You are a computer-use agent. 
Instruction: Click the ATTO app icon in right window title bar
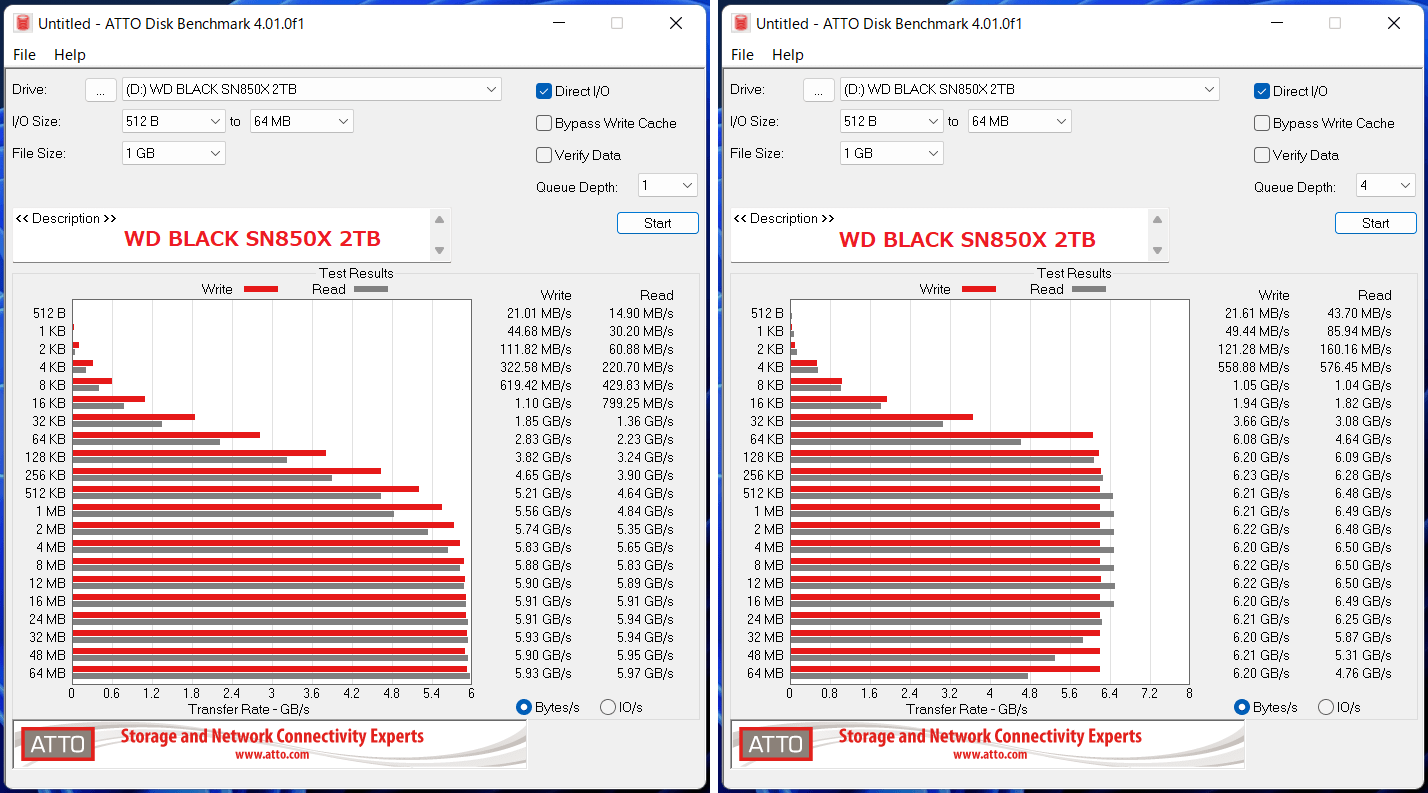click(741, 23)
